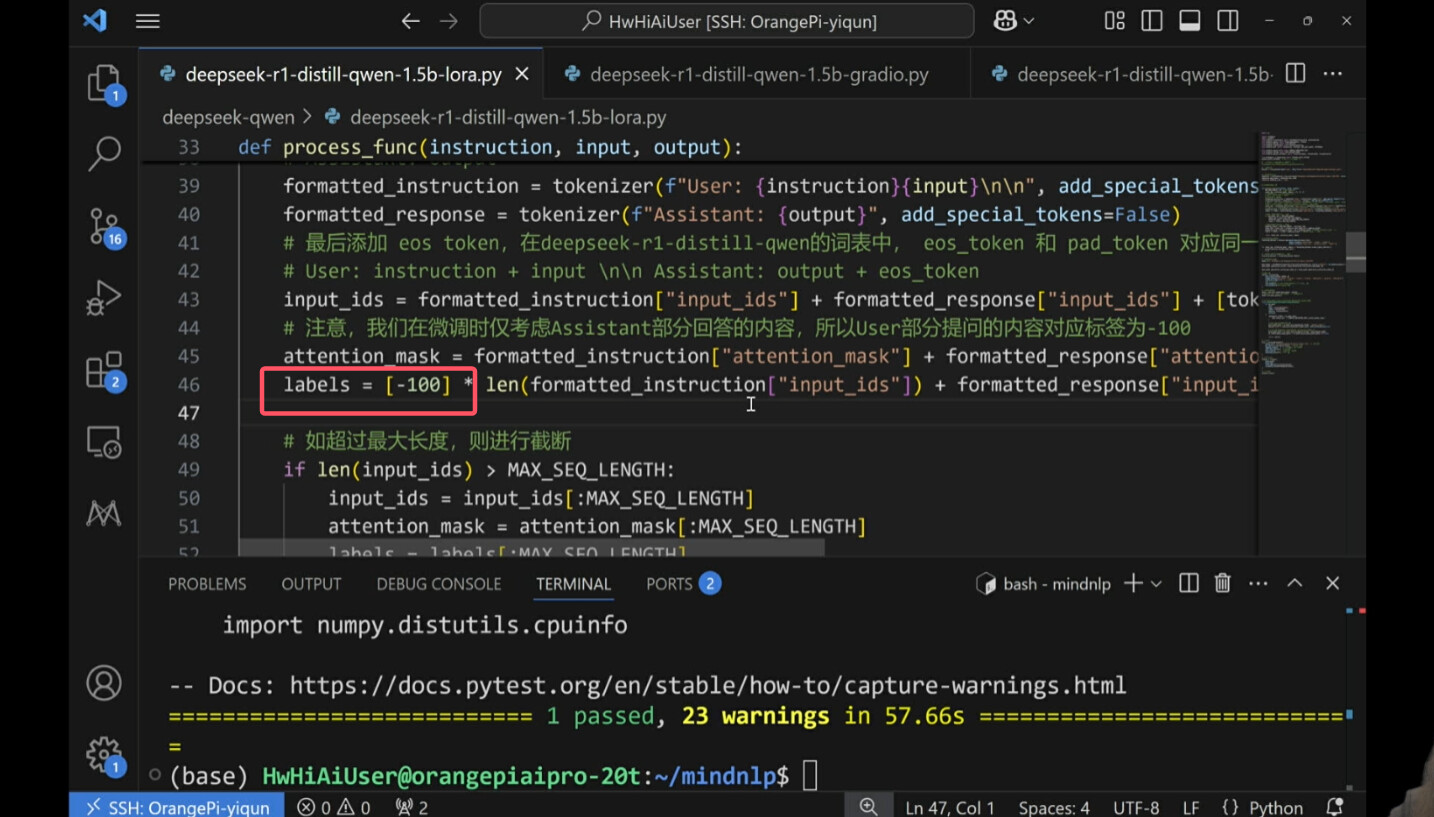Click the Accounts icon in activity bar
This screenshot has height=817, width=1434.
point(104,683)
